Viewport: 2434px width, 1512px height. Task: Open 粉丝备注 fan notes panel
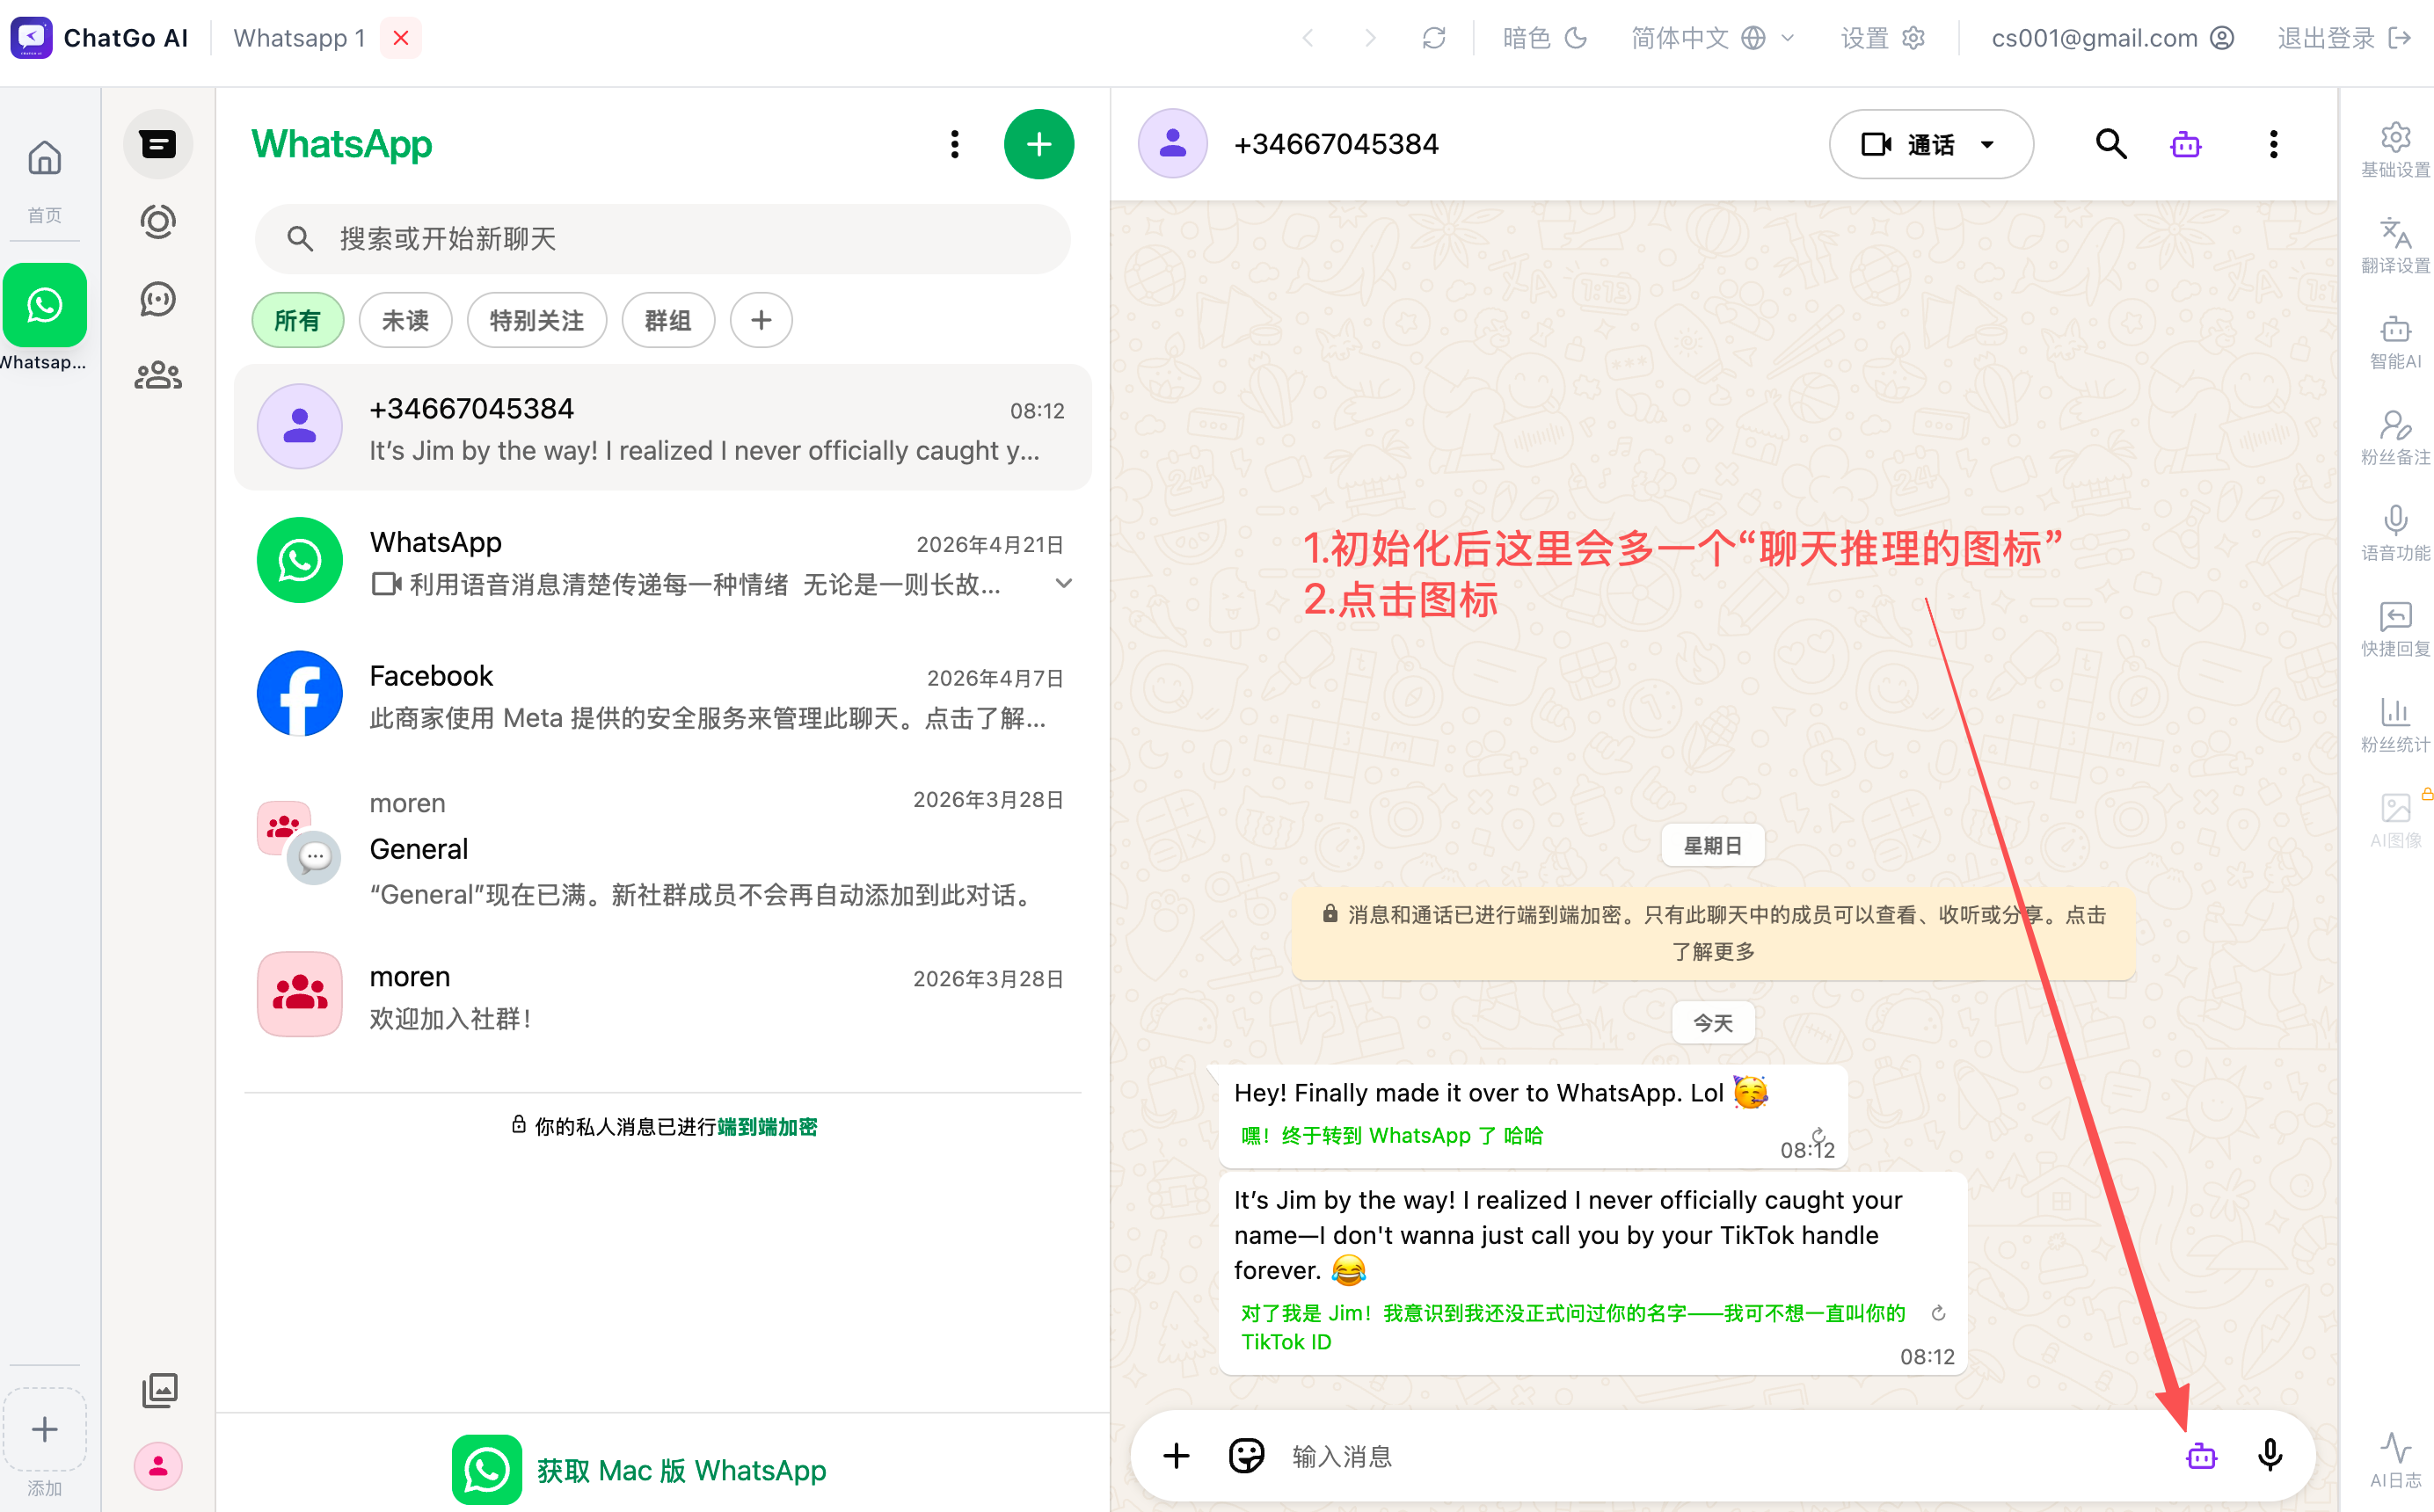pyautogui.click(x=2395, y=438)
